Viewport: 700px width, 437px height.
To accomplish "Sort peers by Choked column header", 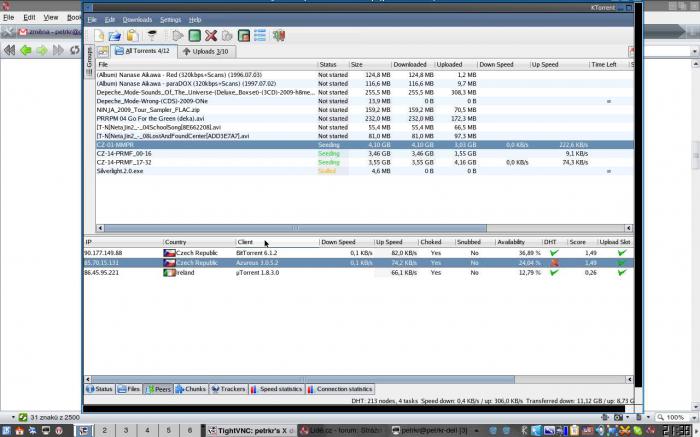I will click(436, 242).
